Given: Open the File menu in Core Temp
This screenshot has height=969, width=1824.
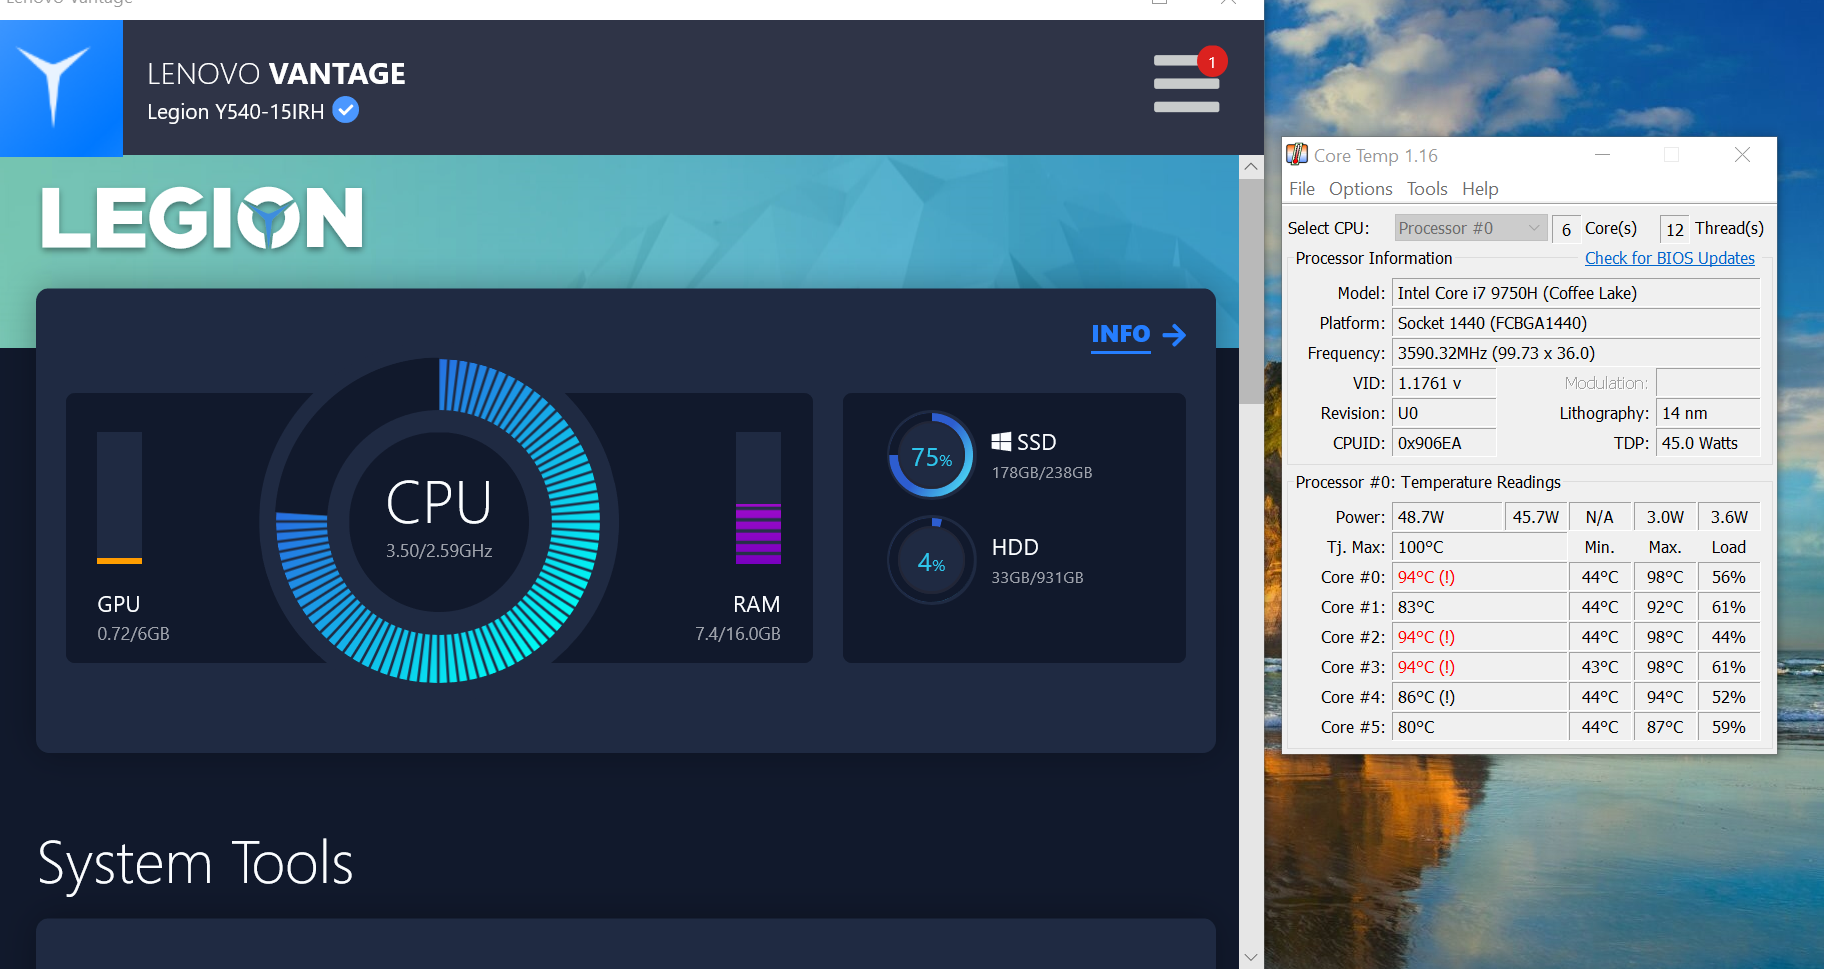Looking at the screenshot, I should pos(1301,188).
